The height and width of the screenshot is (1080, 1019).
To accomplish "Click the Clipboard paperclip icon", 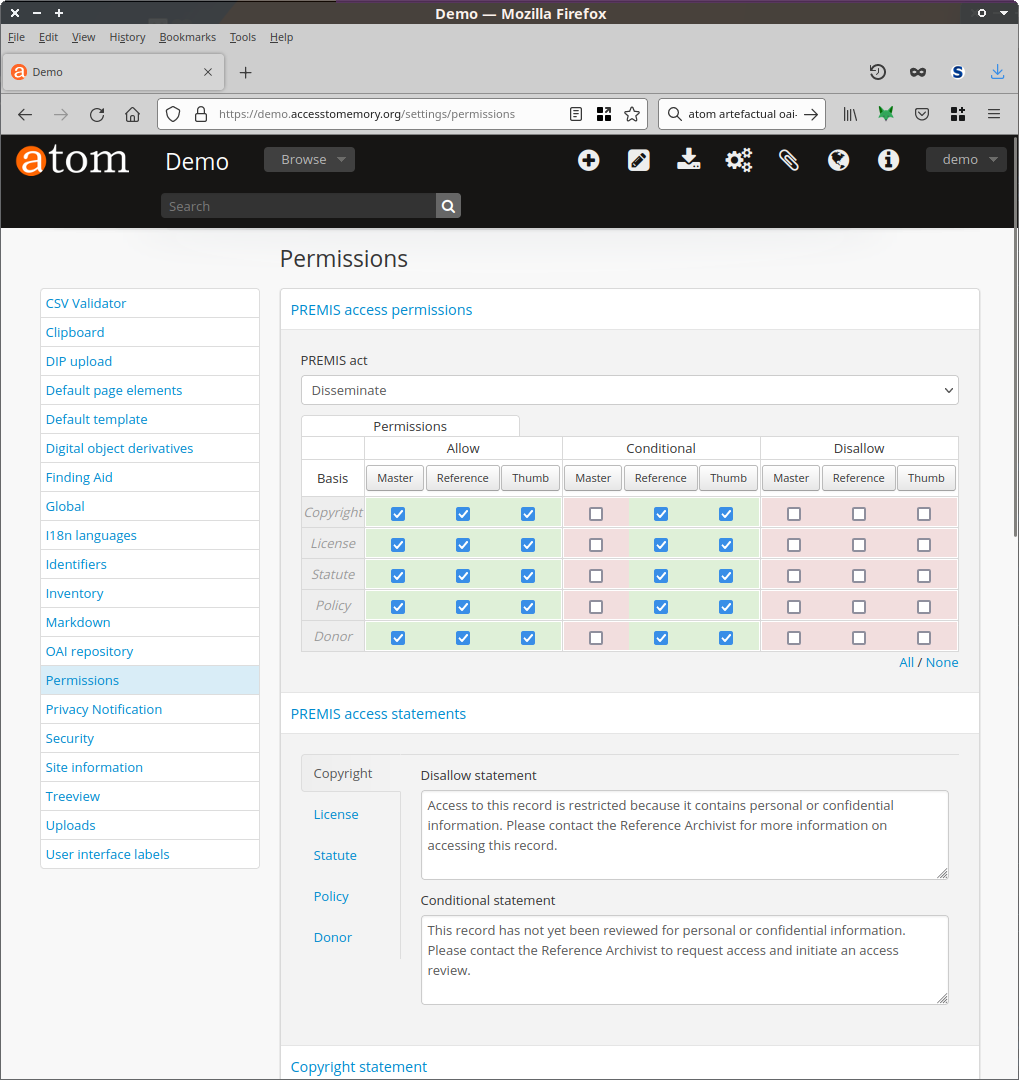I will click(x=789, y=160).
